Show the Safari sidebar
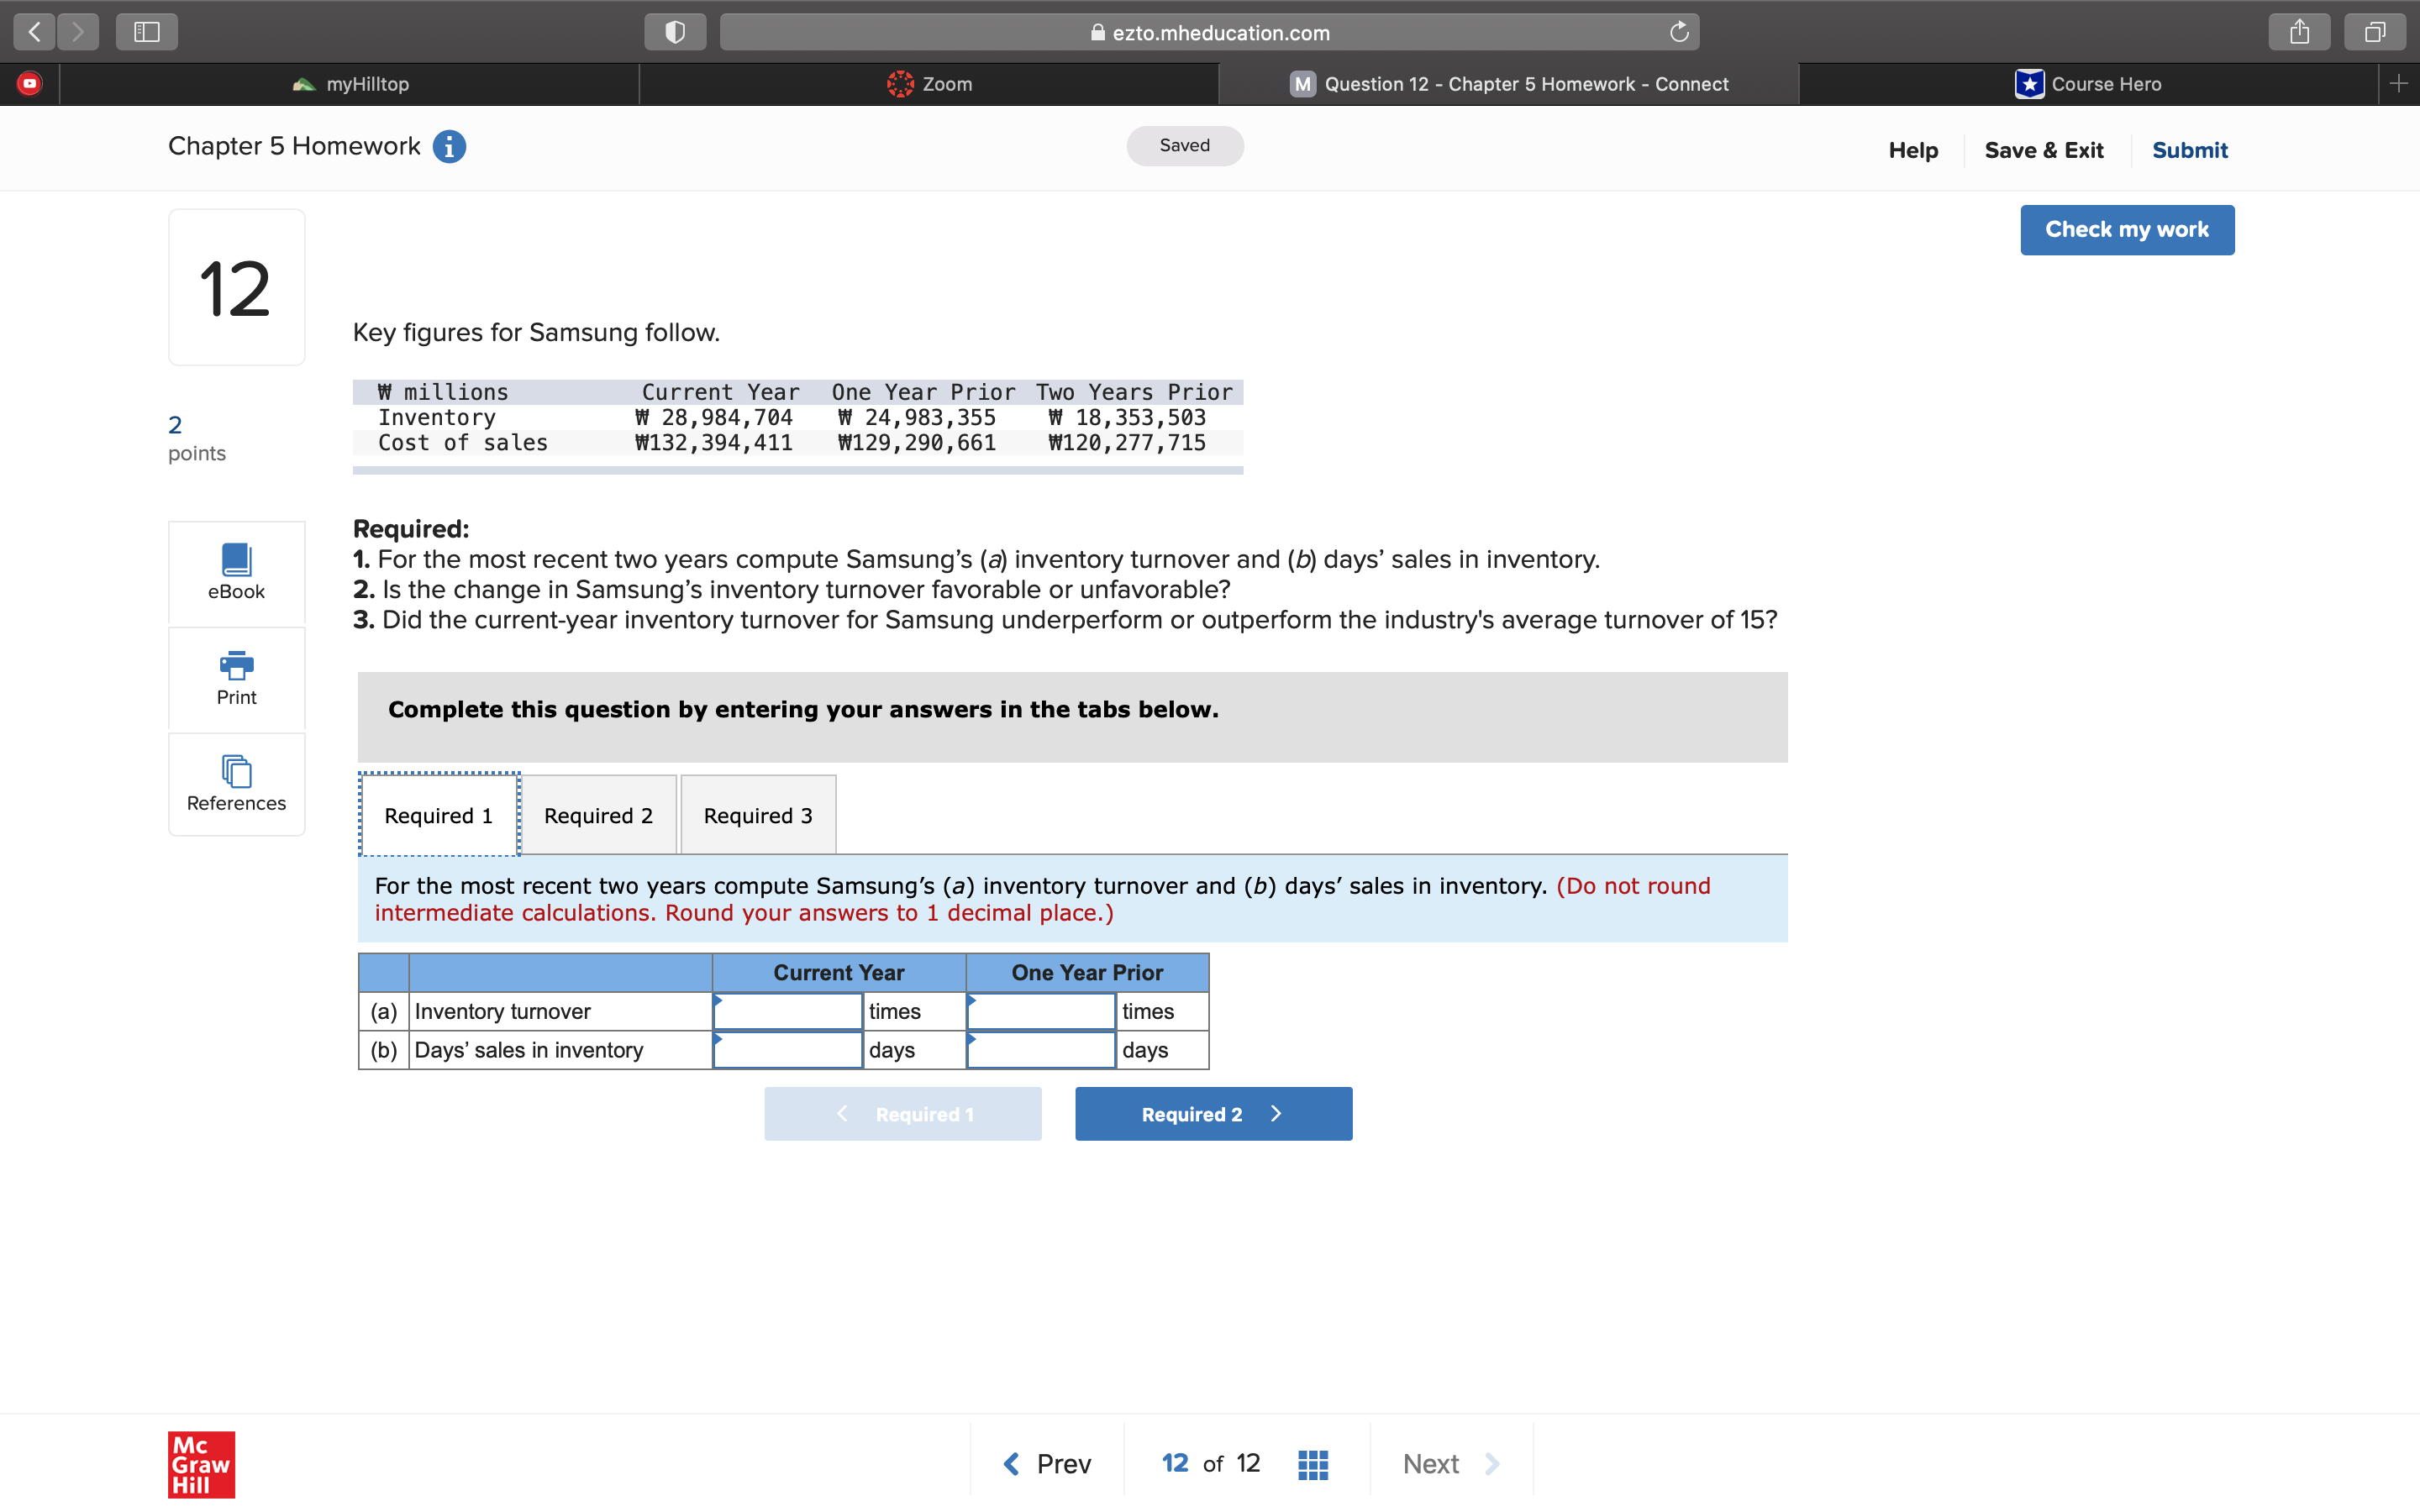The height and width of the screenshot is (1512, 2420). coord(146,31)
